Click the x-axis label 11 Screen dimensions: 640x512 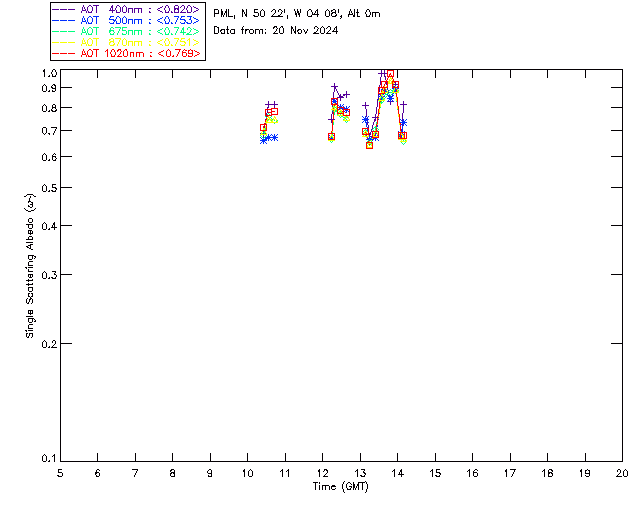pyautogui.click(x=285, y=473)
